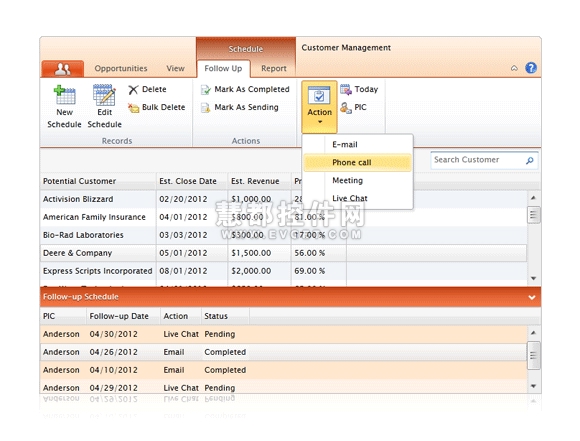
Task: Collapse the Follow-up Schedule panel chevron
Action: pos(532,297)
